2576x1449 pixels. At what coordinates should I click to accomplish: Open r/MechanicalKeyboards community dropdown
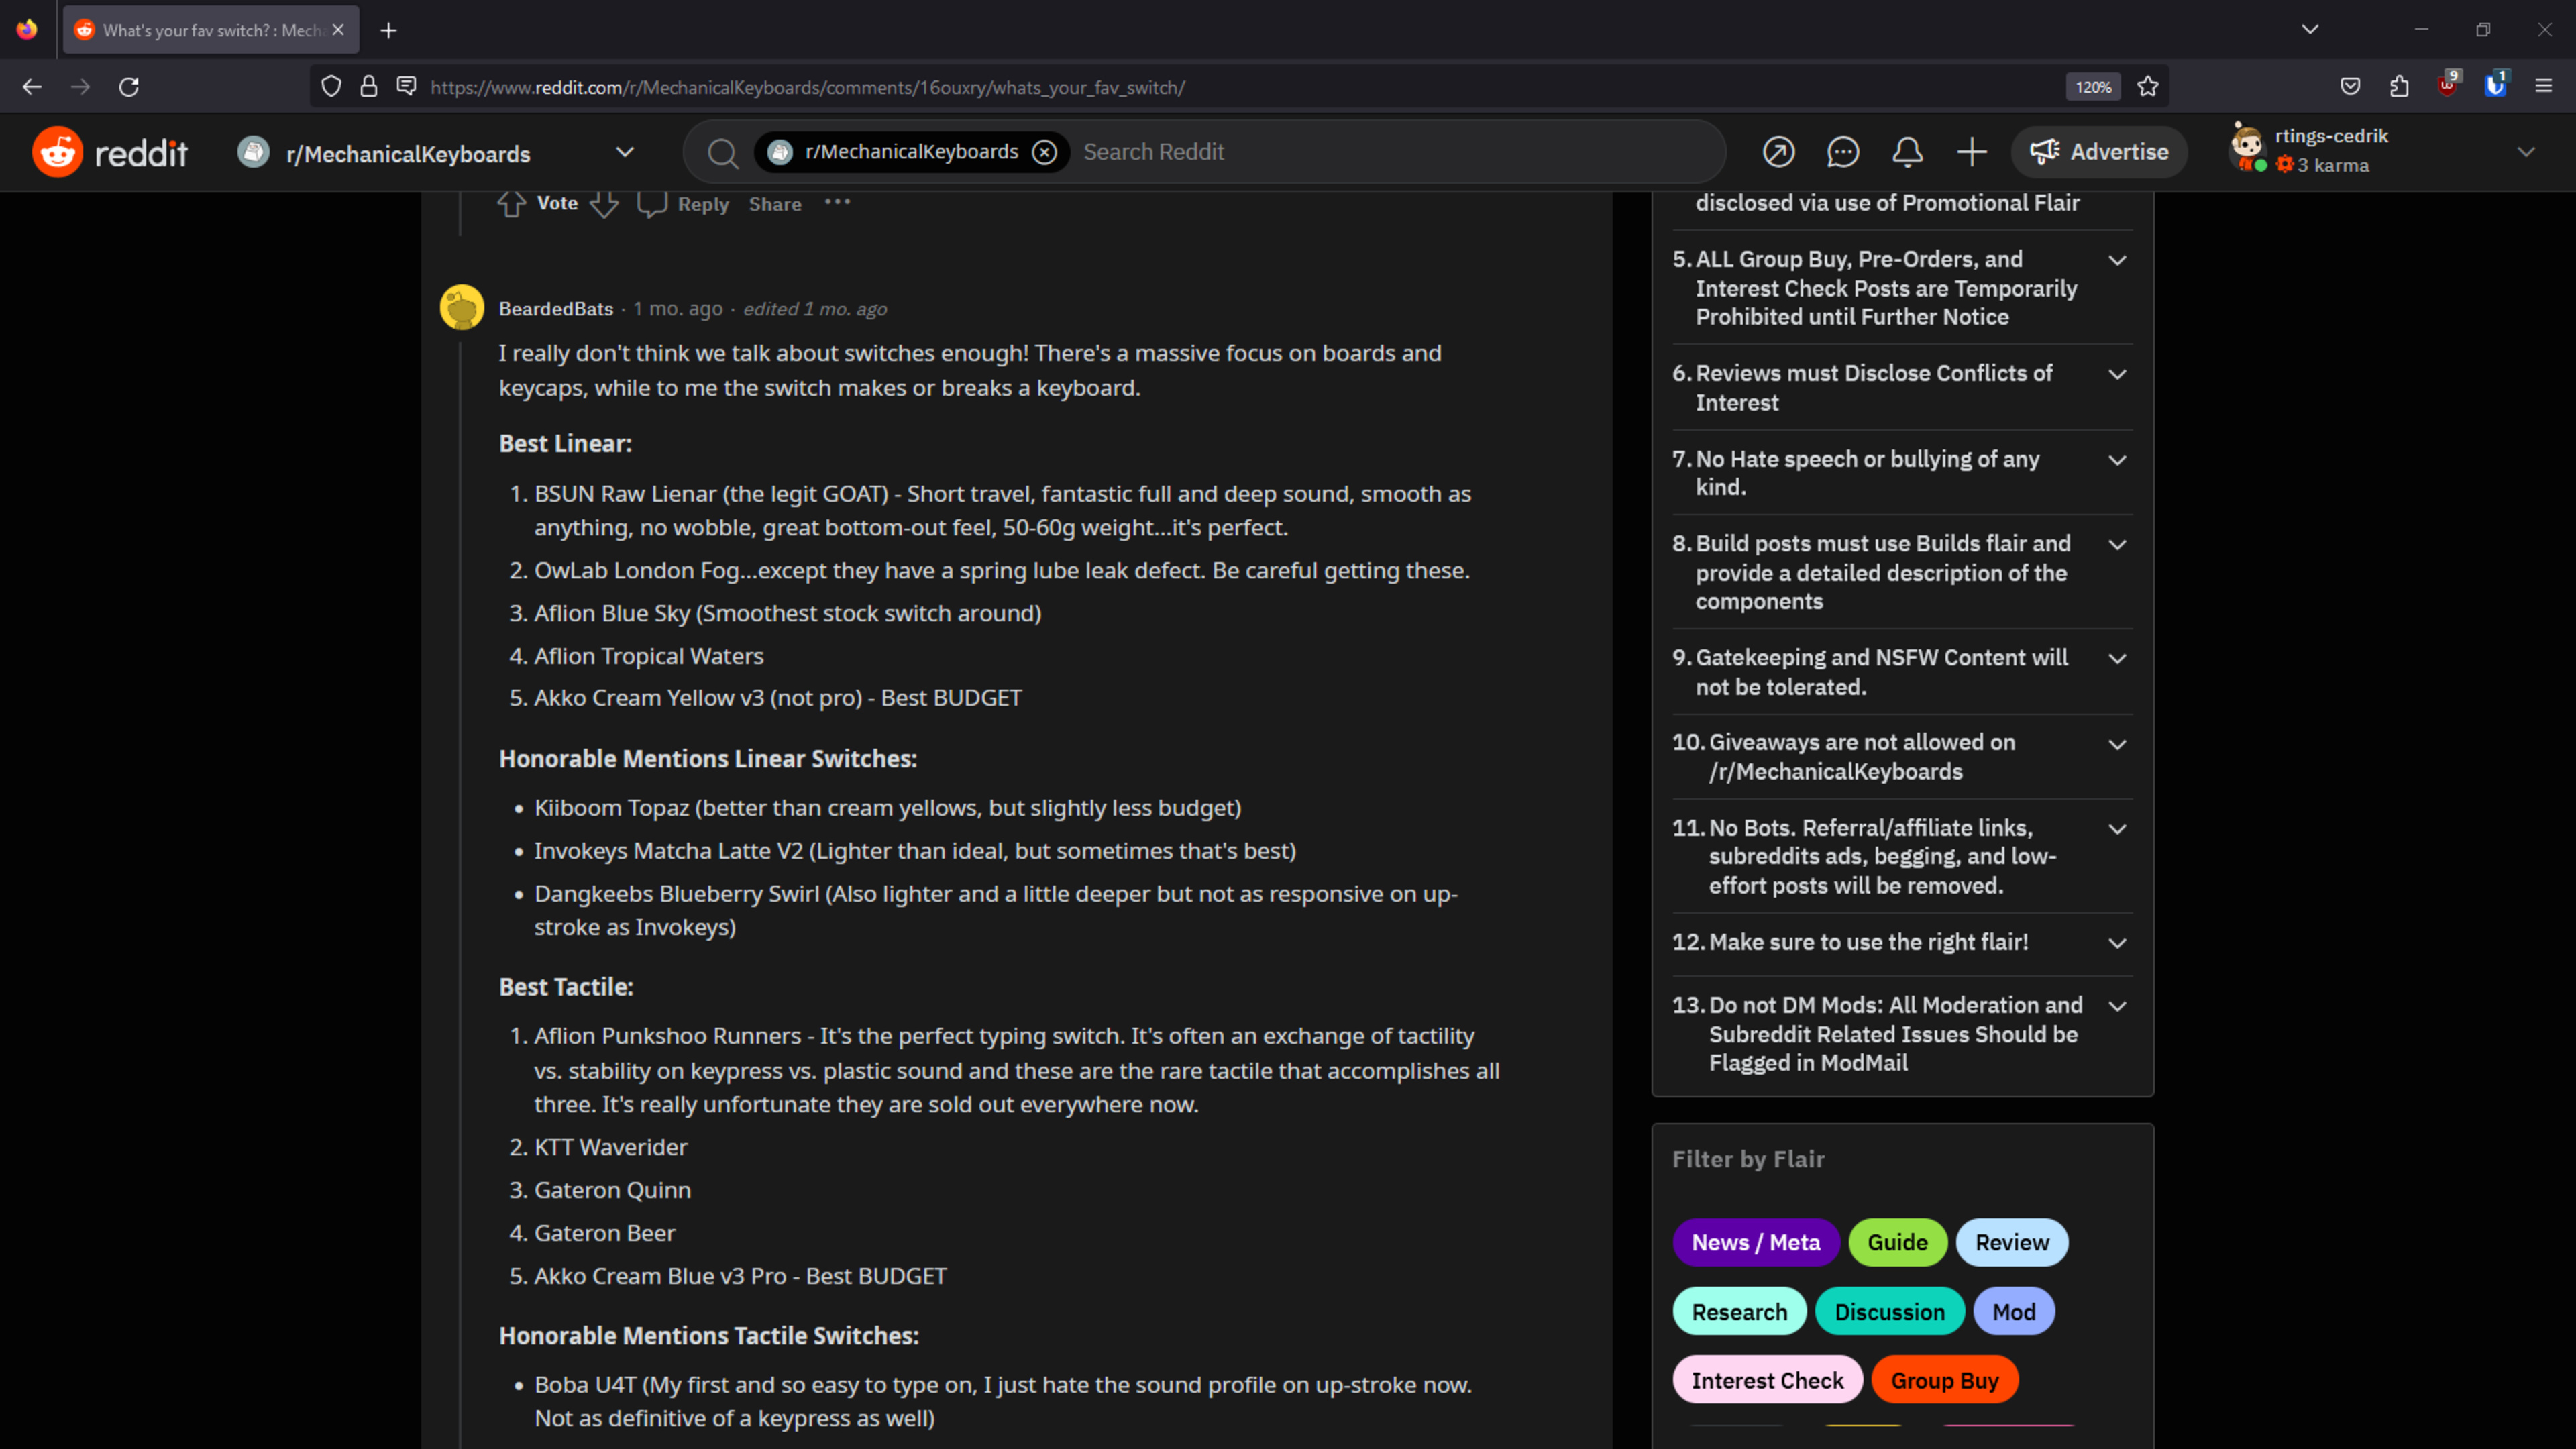point(624,152)
